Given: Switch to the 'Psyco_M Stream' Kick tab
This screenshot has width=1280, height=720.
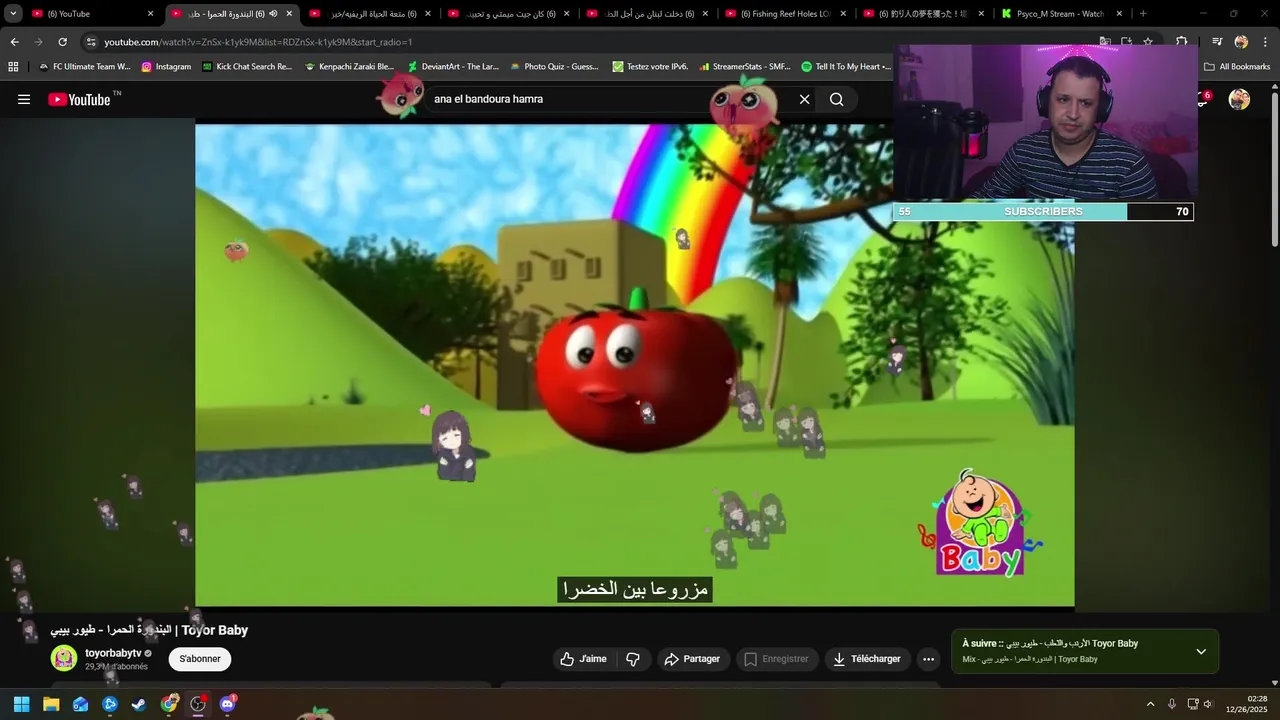Looking at the screenshot, I should click(1064, 14).
